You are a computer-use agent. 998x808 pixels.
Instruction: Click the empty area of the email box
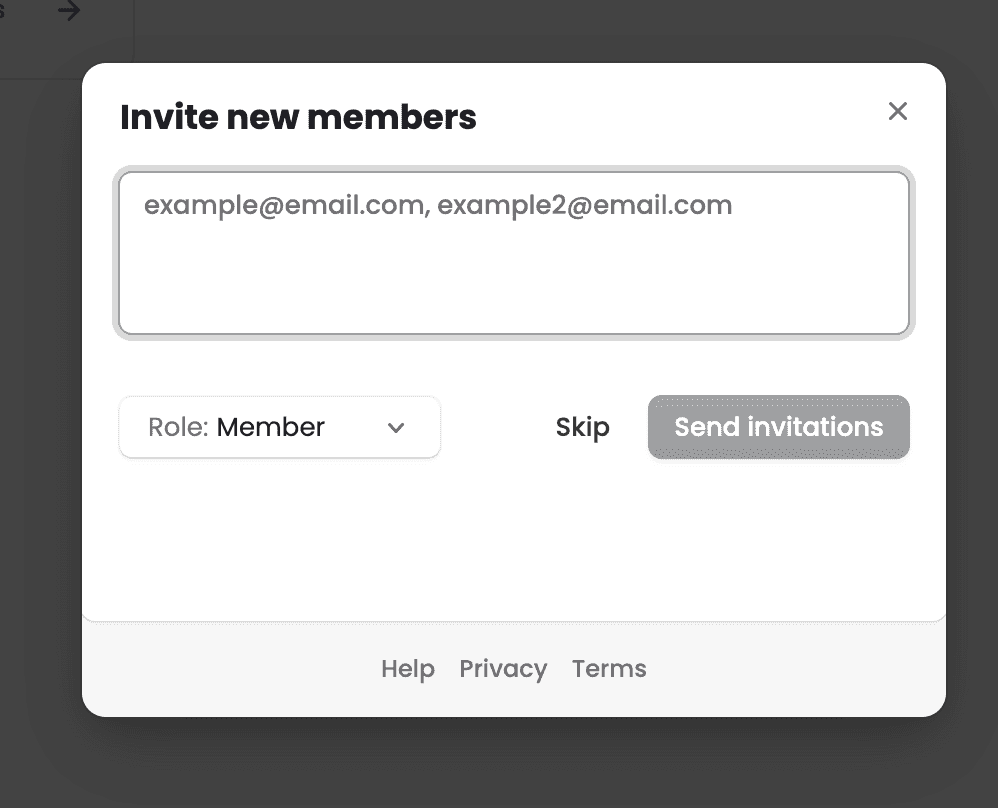click(514, 280)
